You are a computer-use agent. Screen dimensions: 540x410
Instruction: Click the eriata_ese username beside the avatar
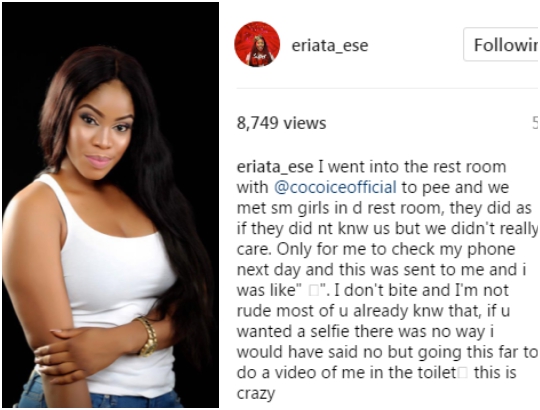point(330,45)
